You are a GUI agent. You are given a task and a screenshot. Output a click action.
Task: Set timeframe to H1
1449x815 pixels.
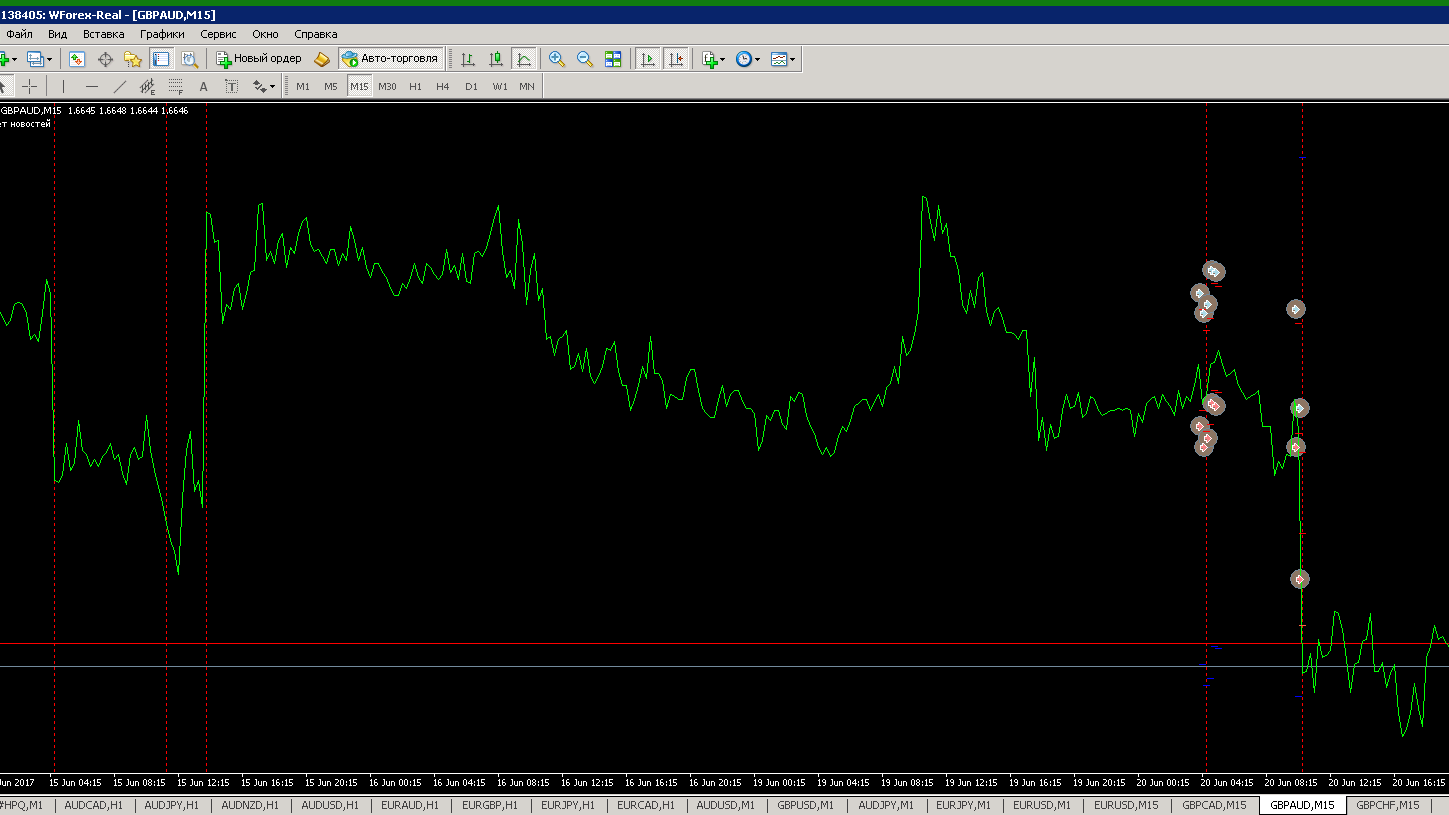[415, 86]
